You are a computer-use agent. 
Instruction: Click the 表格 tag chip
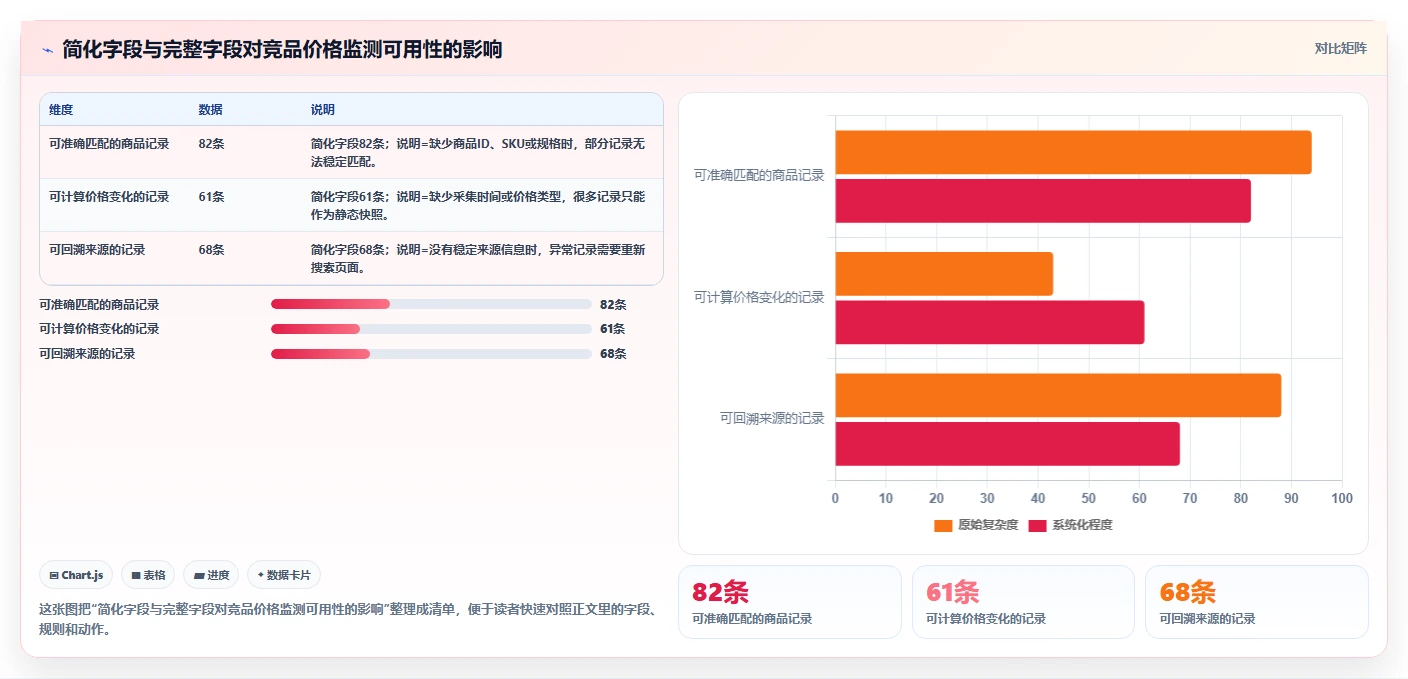click(x=148, y=575)
